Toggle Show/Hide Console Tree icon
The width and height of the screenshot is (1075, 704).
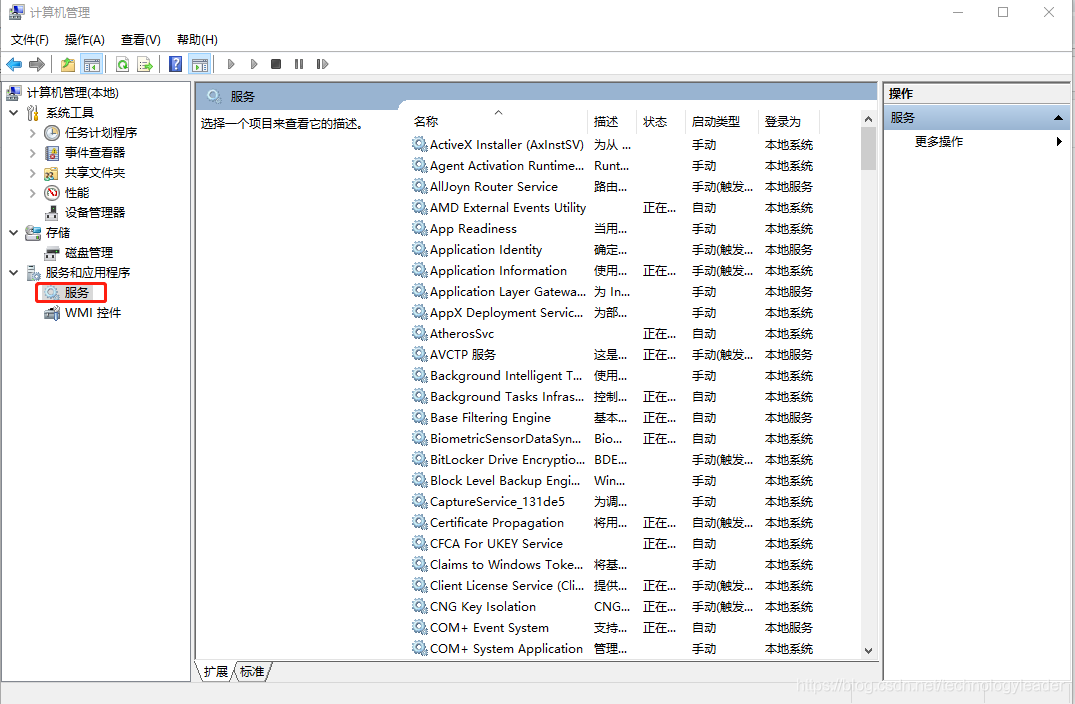click(91, 64)
